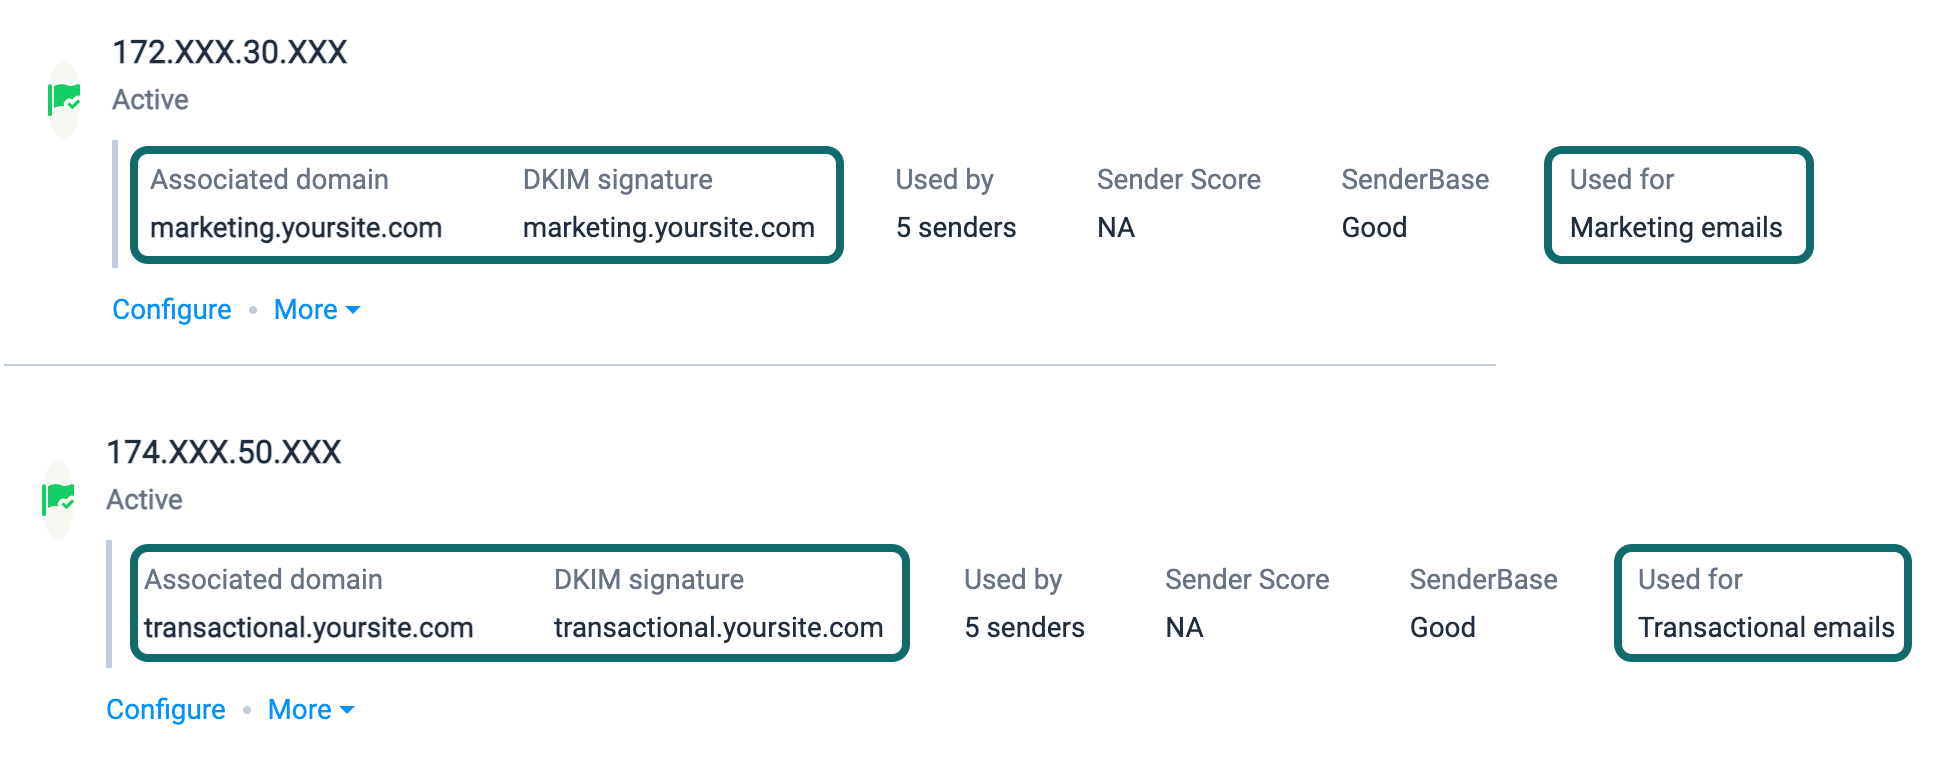Click the Active status under 174.XXX.50.XXX
The width and height of the screenshot is (1940, 760).
[x=144, y=500]
